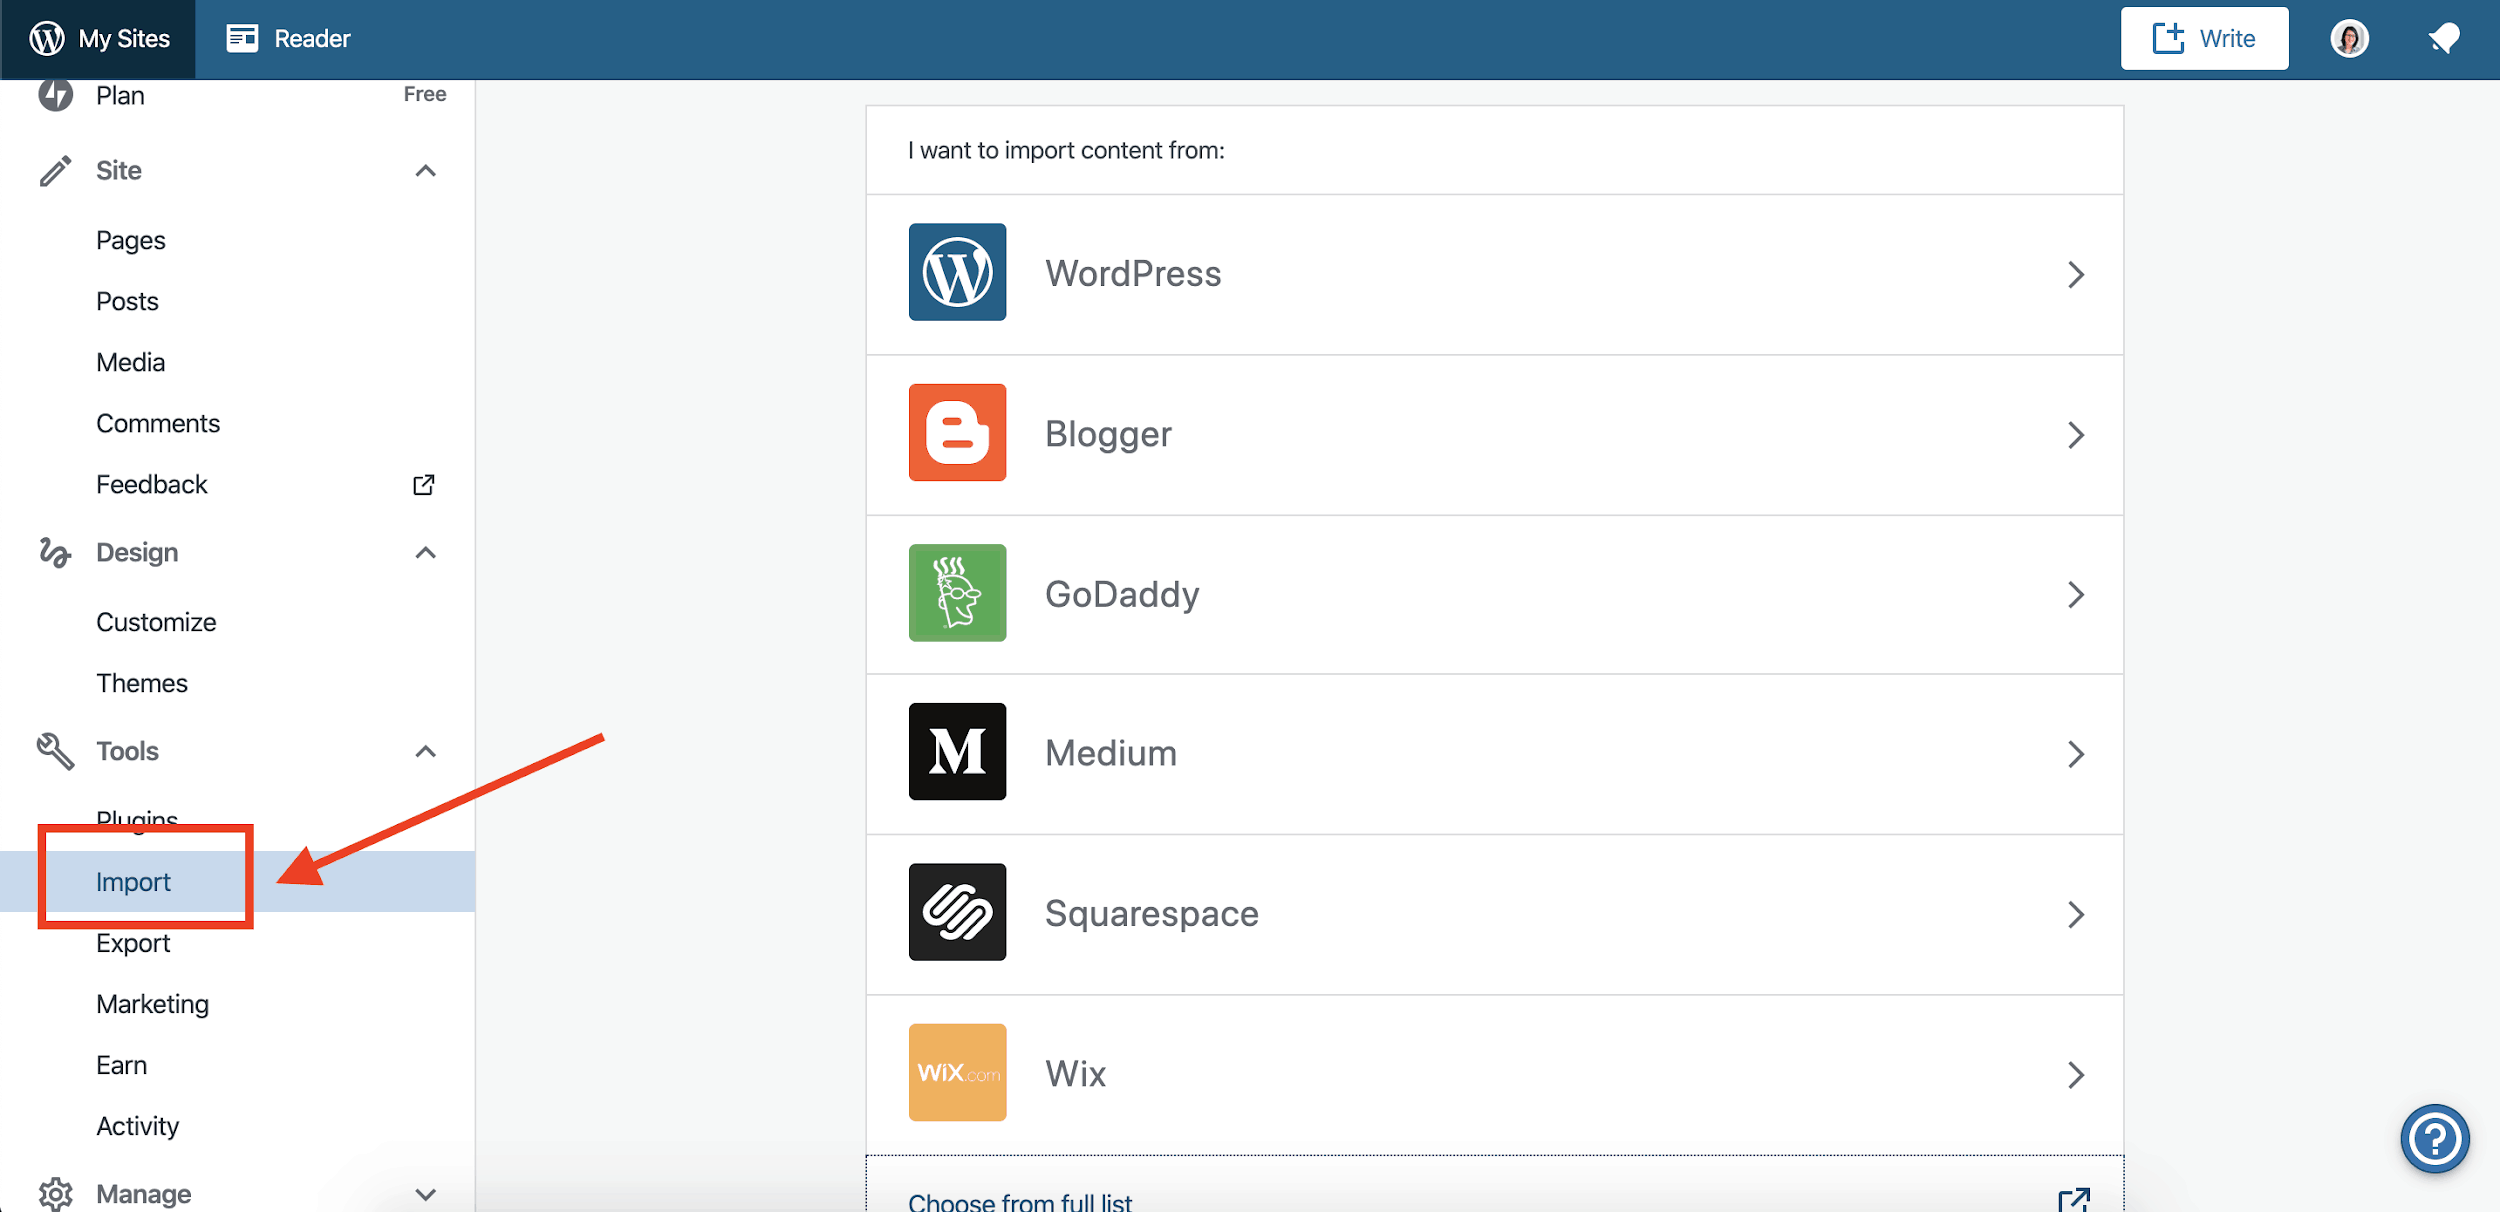Screen dimensions: 2500x1212
Task: Click the Site pencil icon
Action: pos(55,171)
